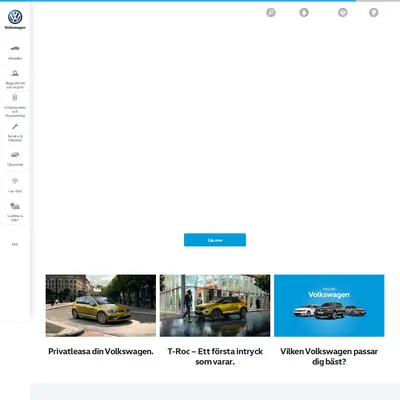Image resolution: width=400 pixels, height=400 pixels.
Task: Open the electric charging cars sidebar icon
Action: click(x=15, y=206)
